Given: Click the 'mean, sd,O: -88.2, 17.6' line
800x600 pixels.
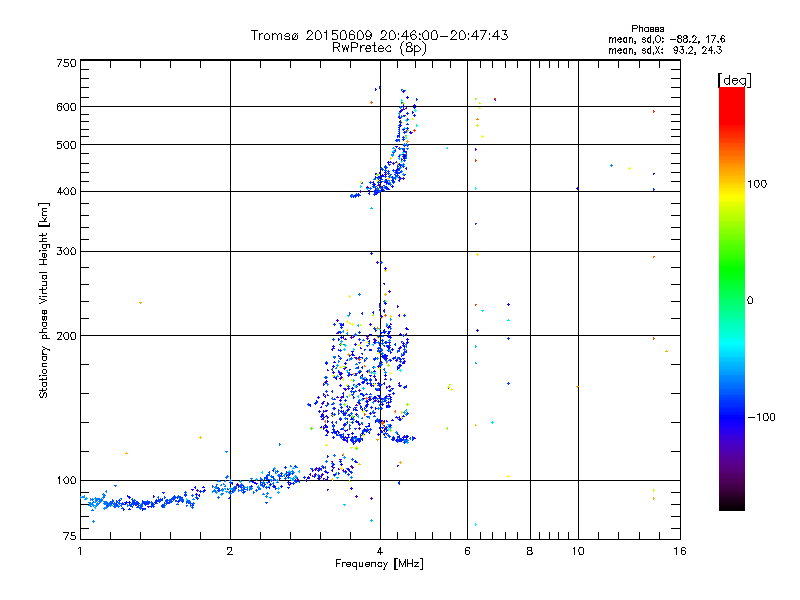Looking at the screenshot, I should click(666, 39).
